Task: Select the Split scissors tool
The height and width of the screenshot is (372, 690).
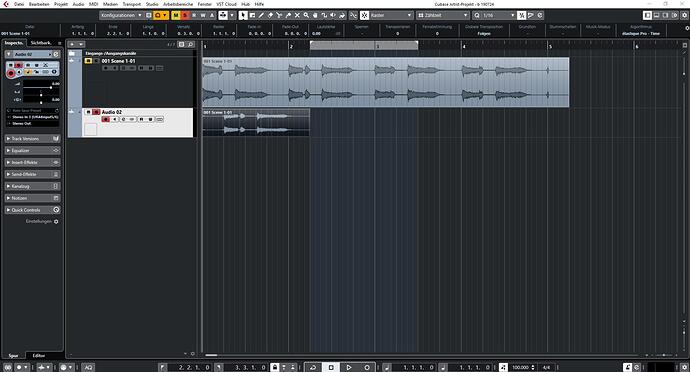Action: click(x=279, y=15)
